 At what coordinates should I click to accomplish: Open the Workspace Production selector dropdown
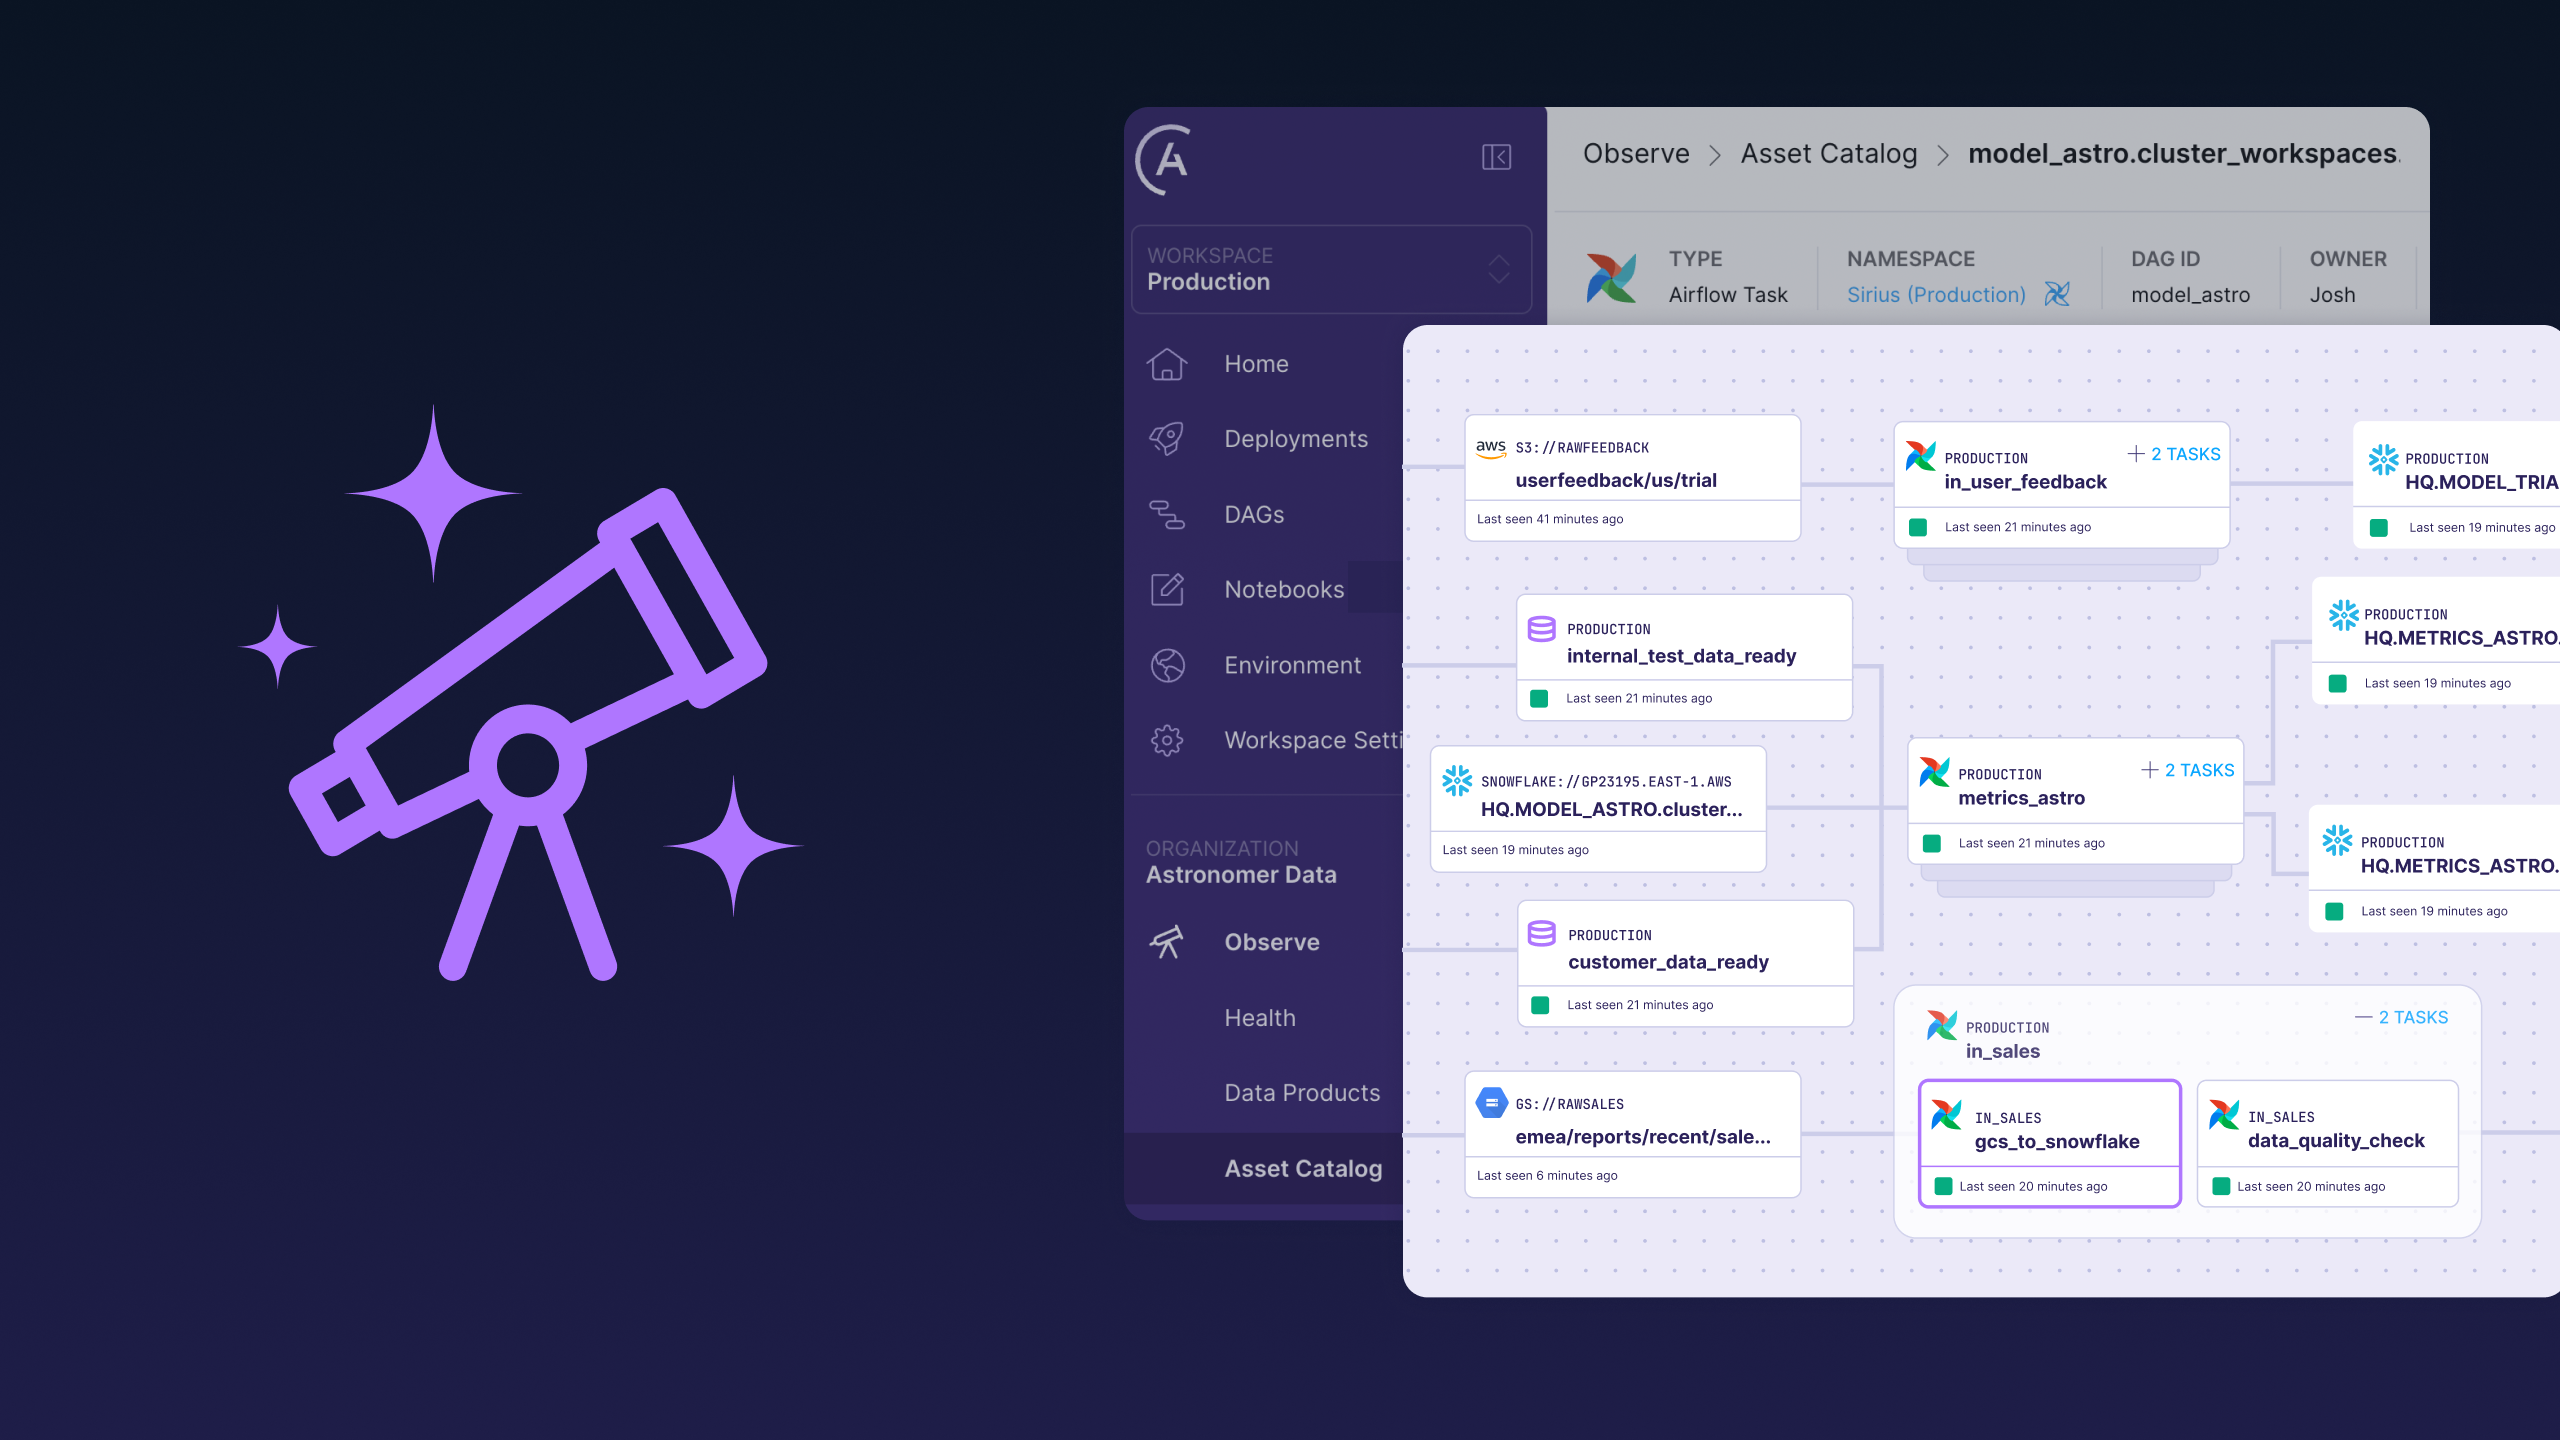coord(1330,269)
